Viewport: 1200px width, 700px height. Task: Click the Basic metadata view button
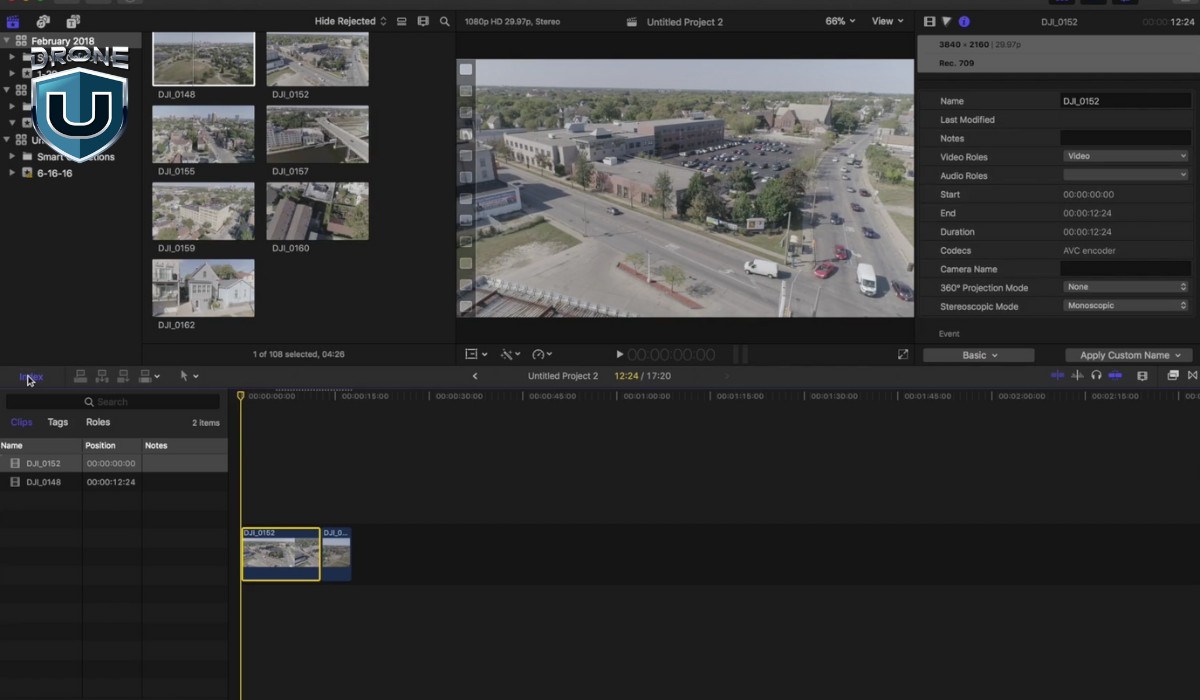(978, 355)
